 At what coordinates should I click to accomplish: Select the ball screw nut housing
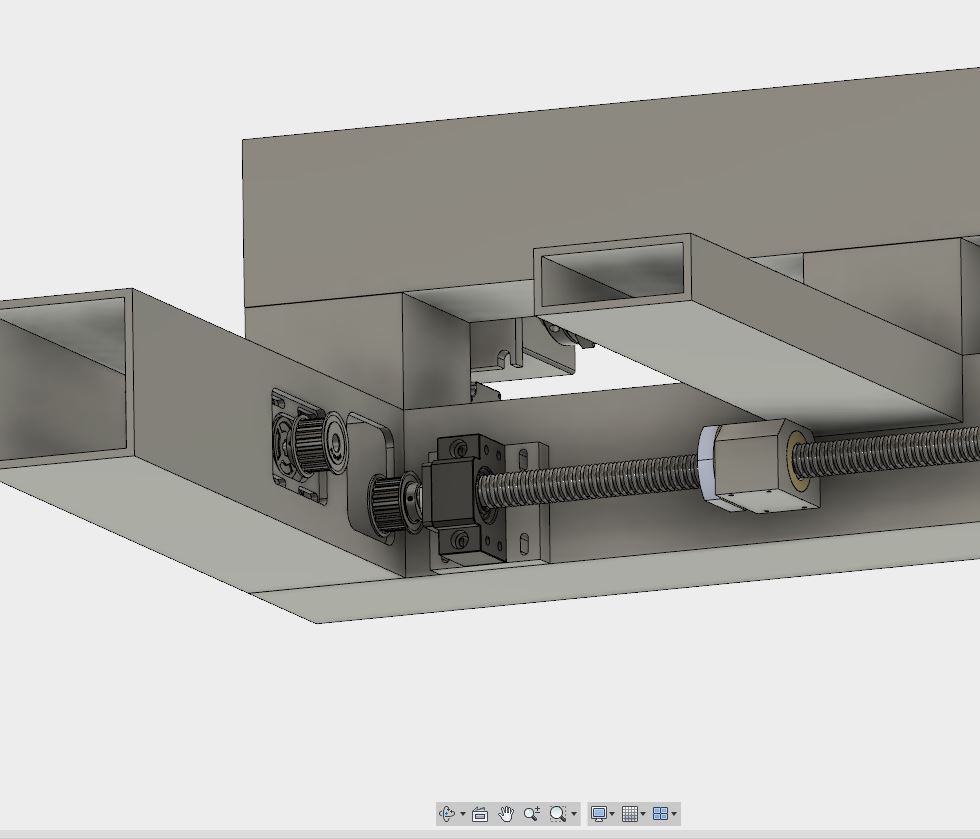[x=760, y=460]
